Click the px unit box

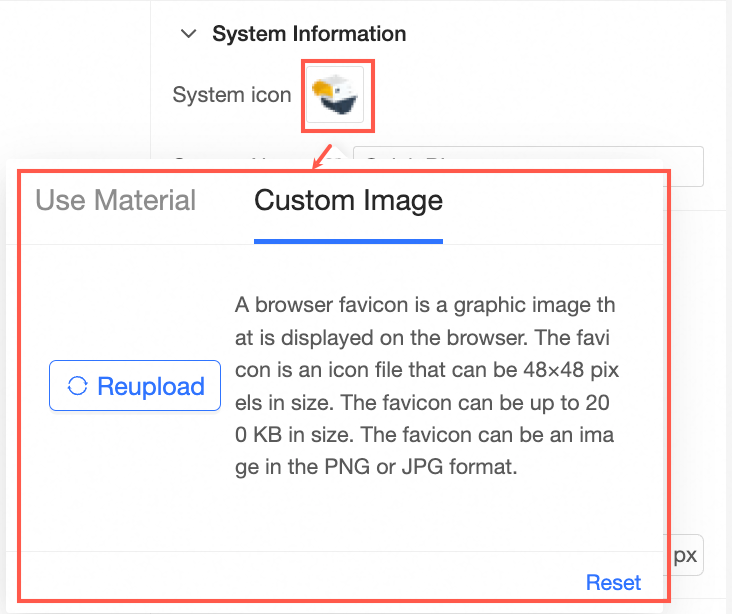click(685, 556)
